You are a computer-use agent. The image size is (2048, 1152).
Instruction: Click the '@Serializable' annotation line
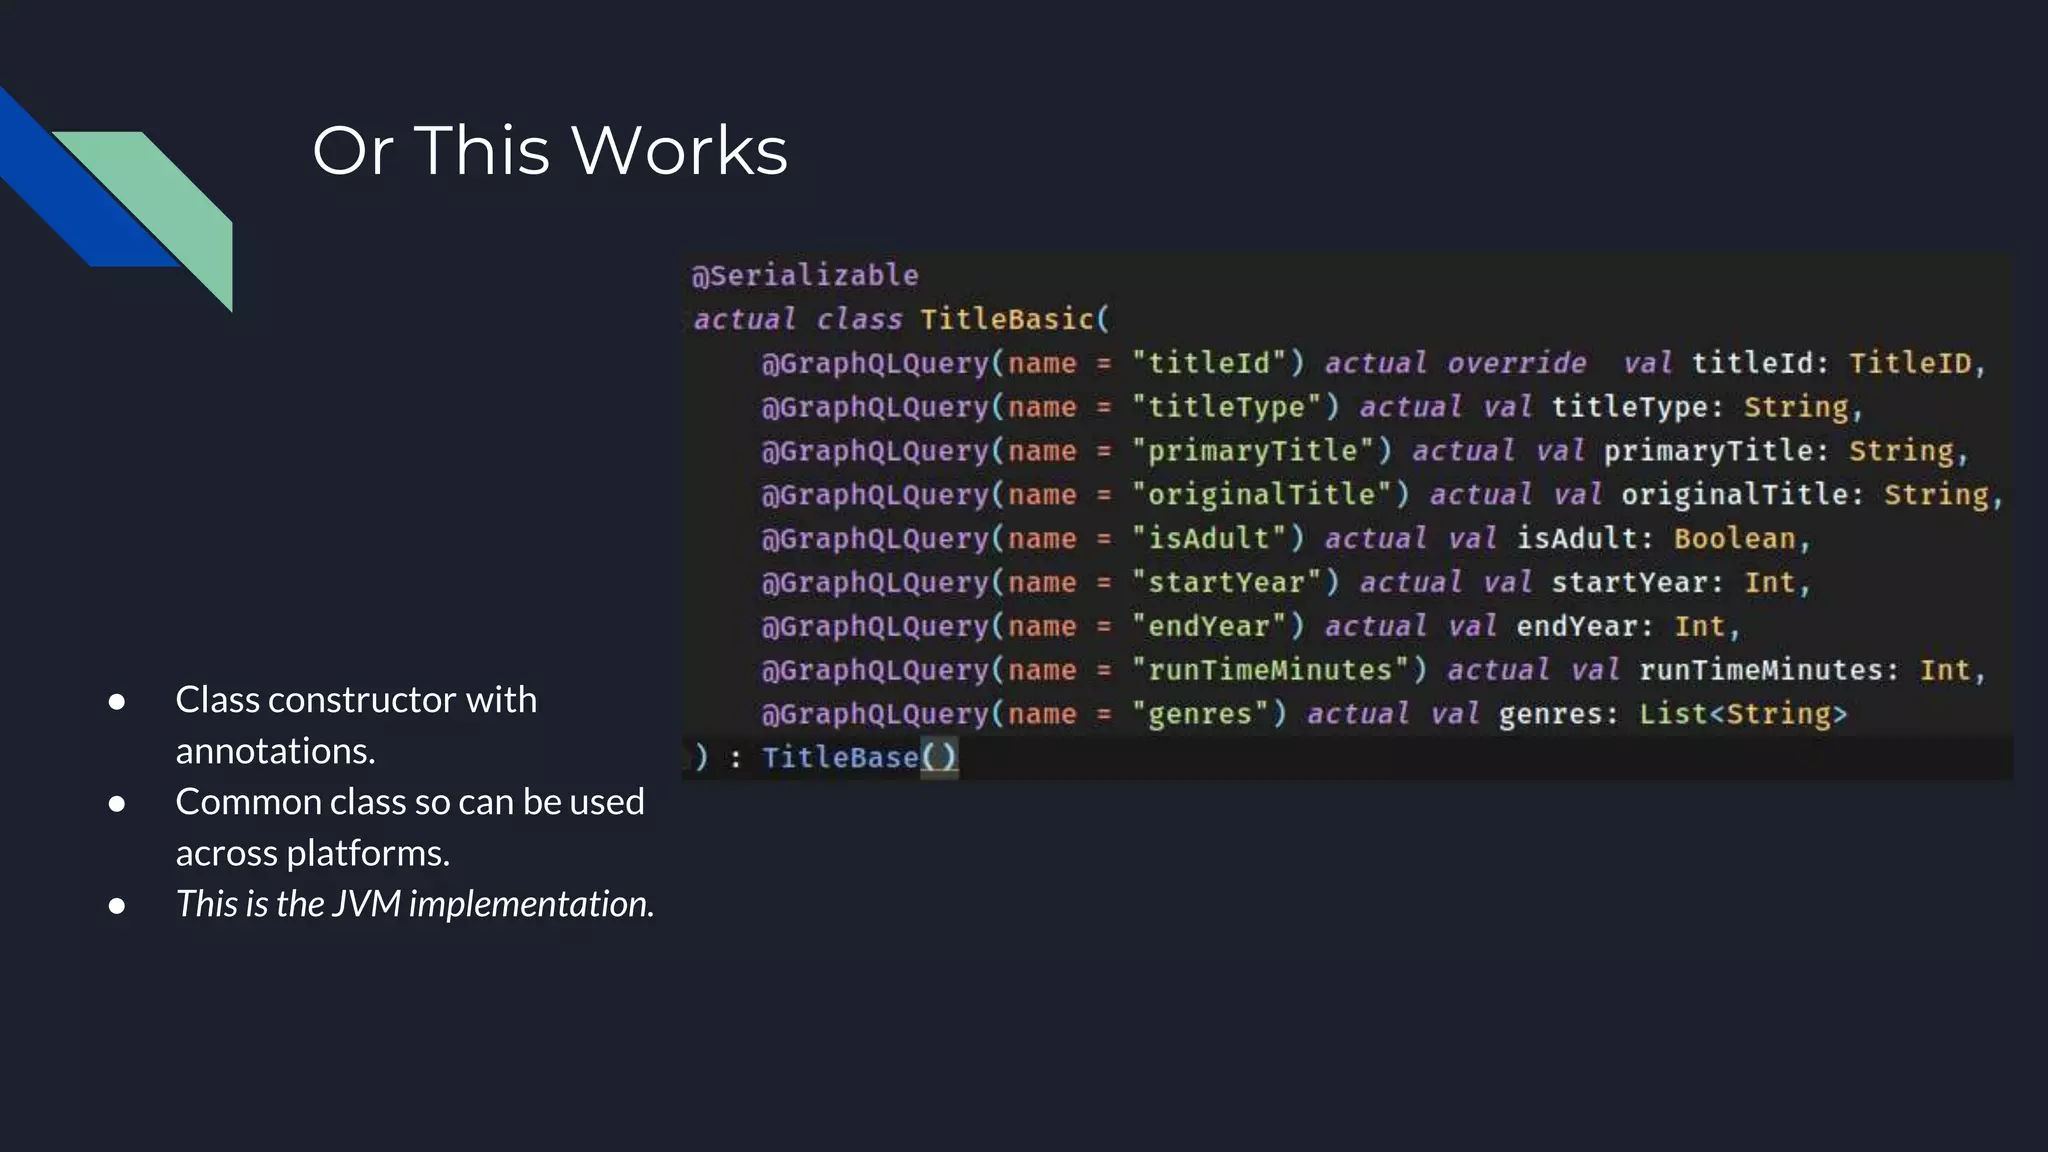[805, 275]
